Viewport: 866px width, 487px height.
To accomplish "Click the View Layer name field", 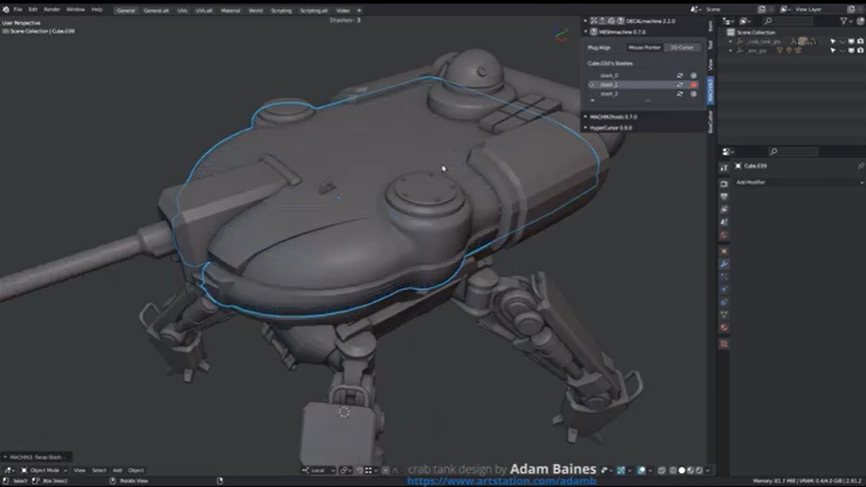I will pyautogui.click(x=820, y=9).
